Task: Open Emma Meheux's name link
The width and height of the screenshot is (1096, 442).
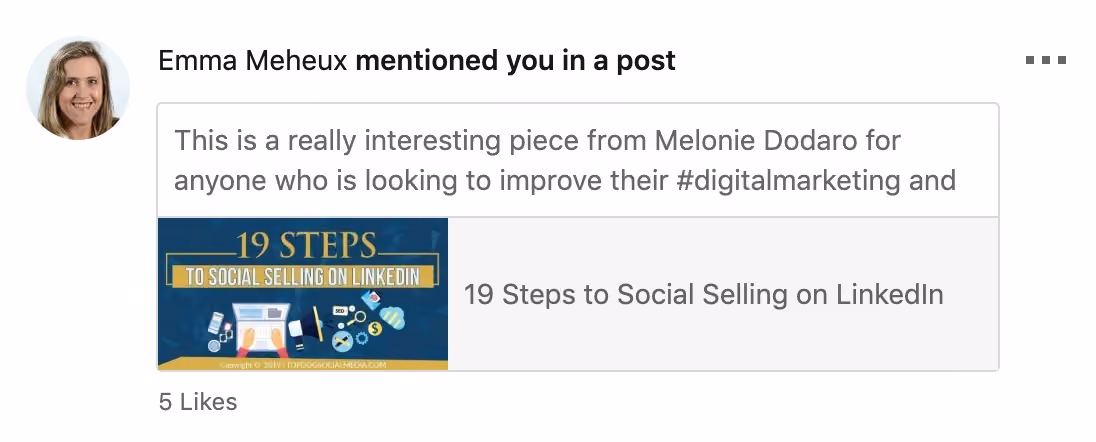Action: click(x=252, y=61)
